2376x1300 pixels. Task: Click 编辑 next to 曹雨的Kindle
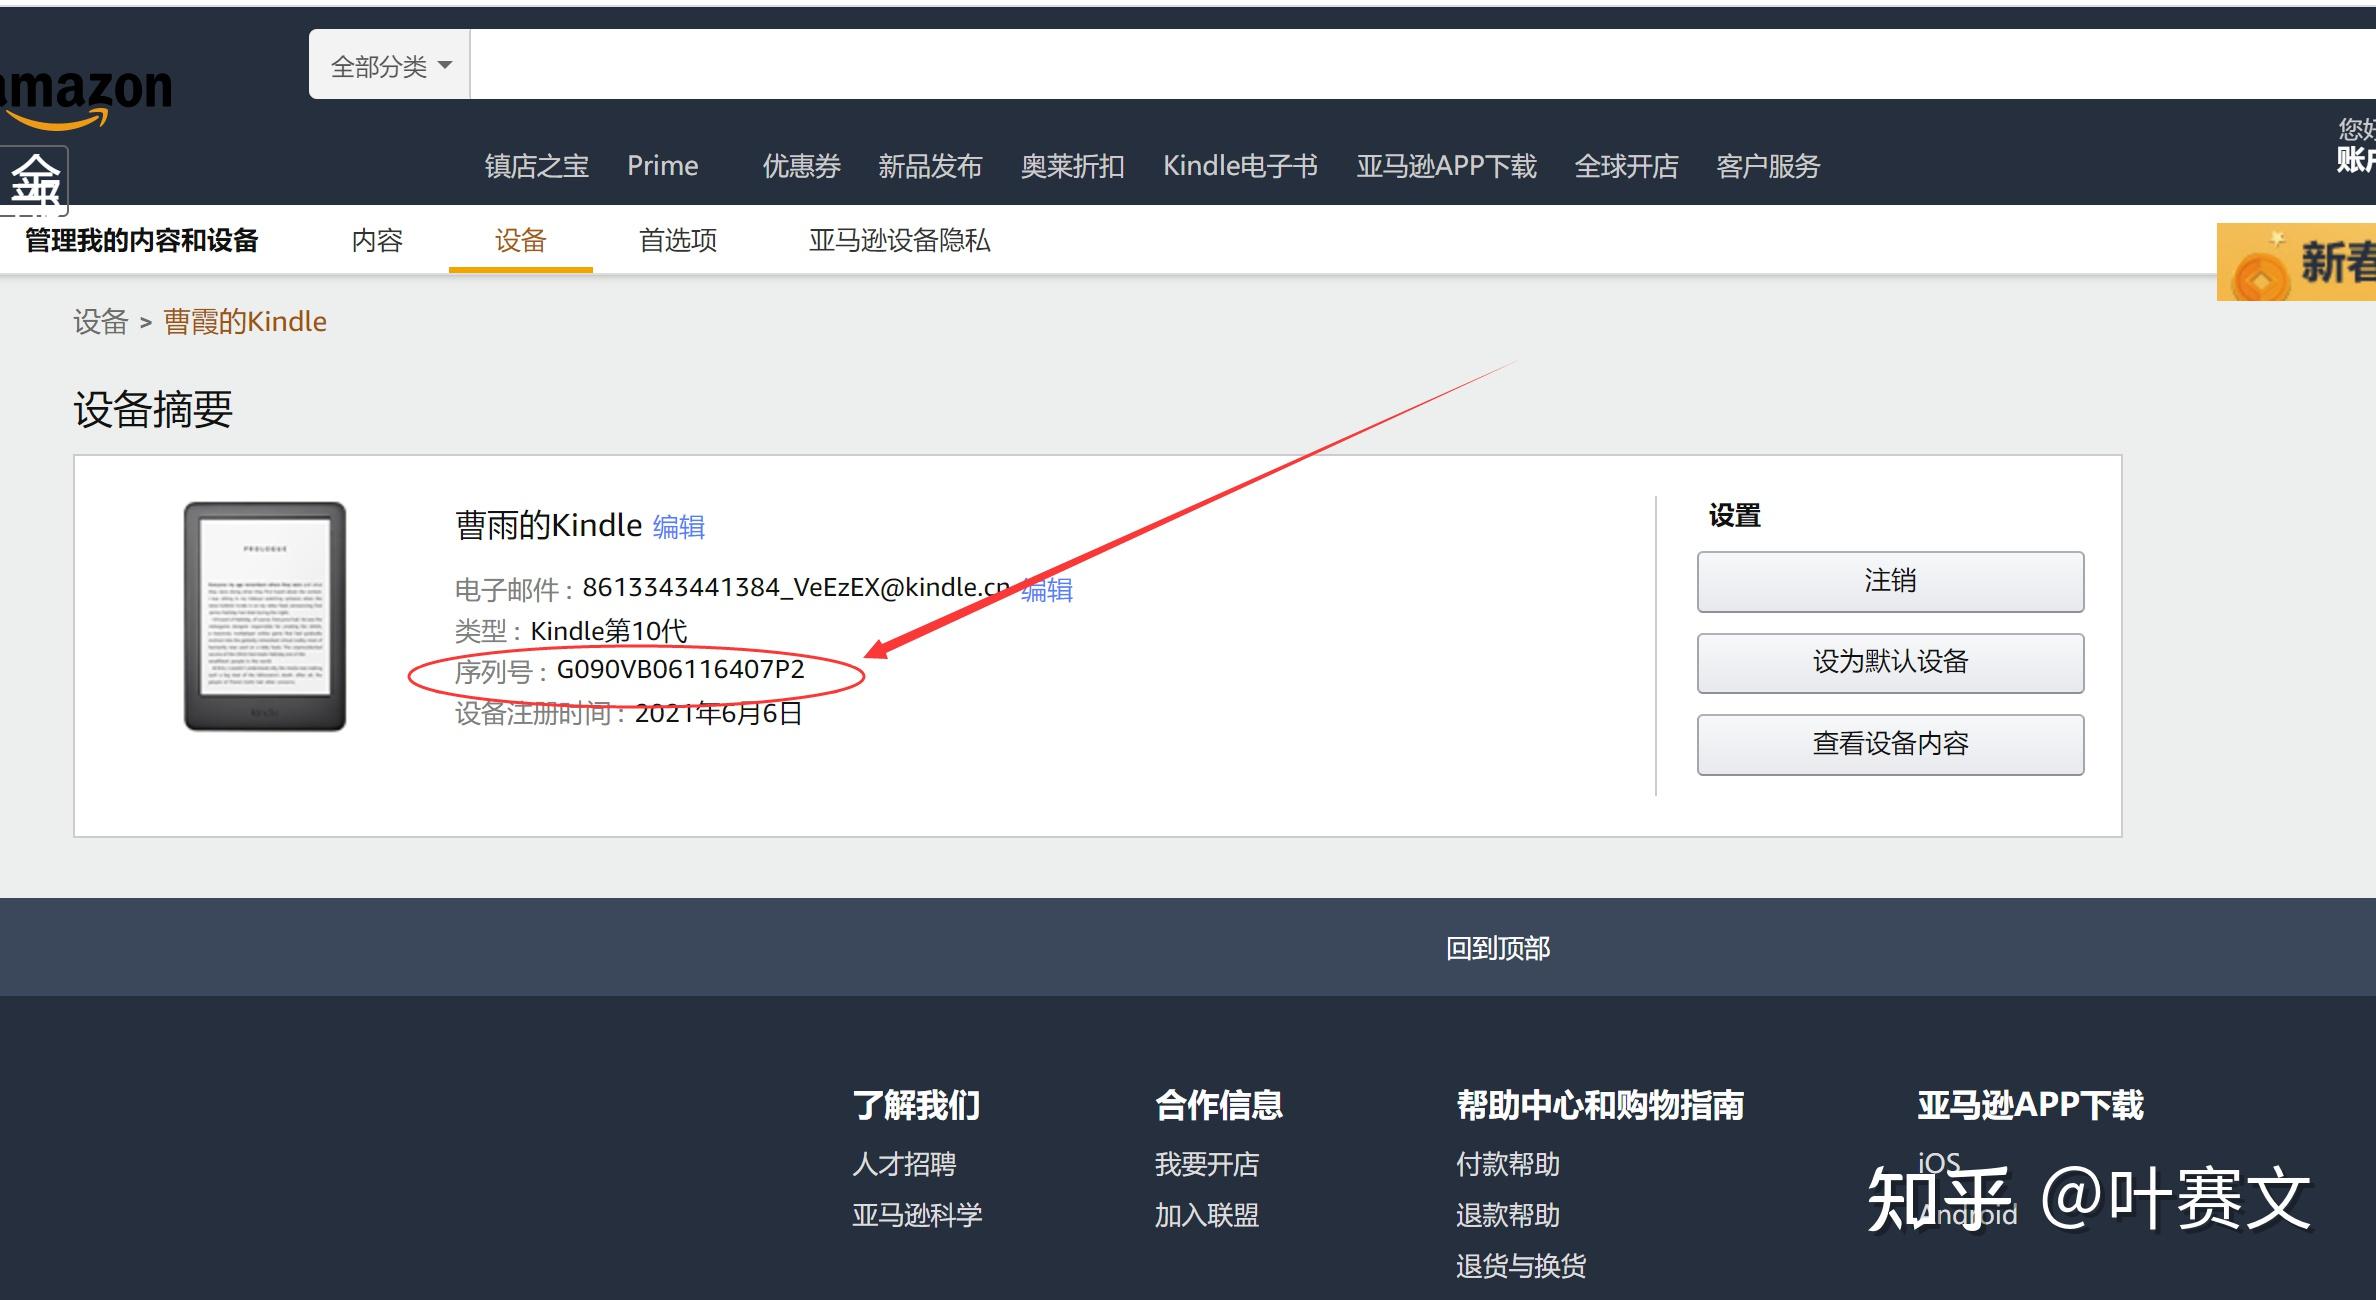tap(678, 526)
